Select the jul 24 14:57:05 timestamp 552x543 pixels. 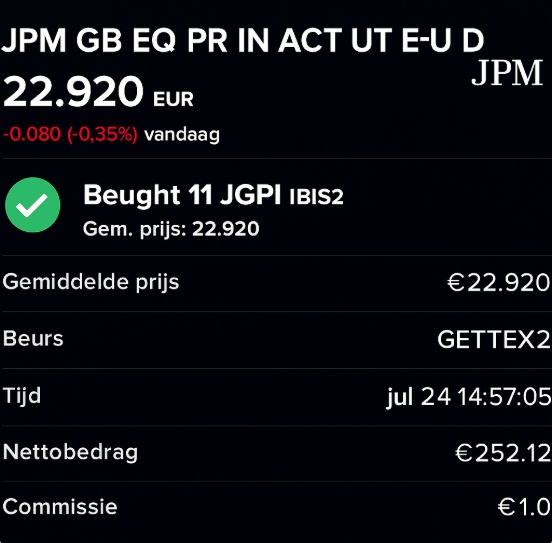pos(469,397)
